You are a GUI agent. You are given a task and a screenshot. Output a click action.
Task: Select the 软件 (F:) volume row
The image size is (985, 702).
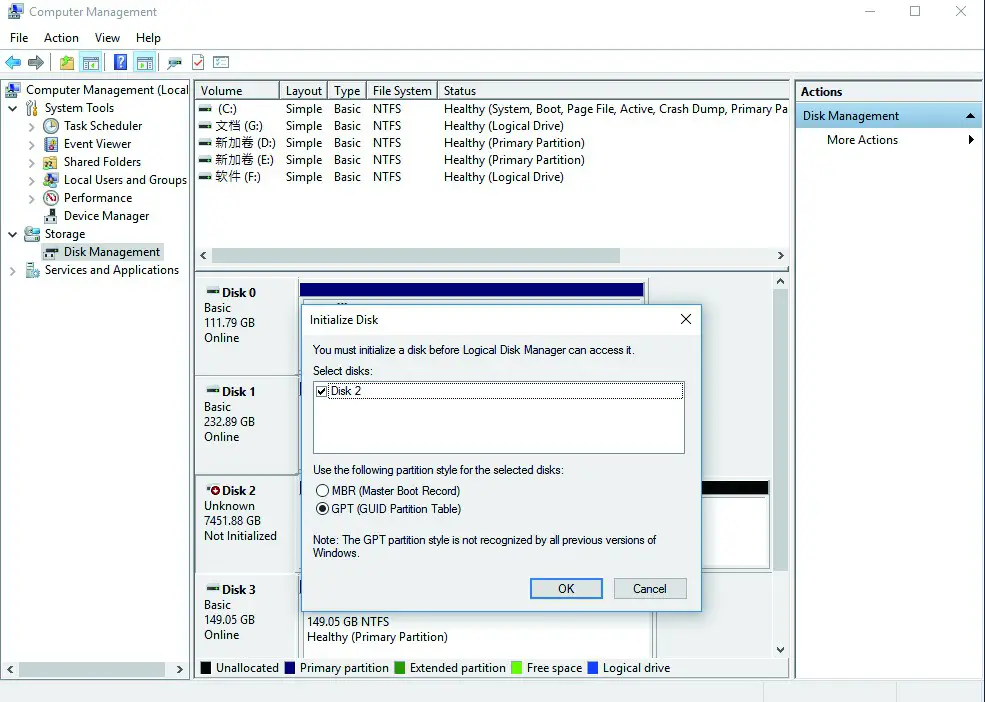pos(491,177)
